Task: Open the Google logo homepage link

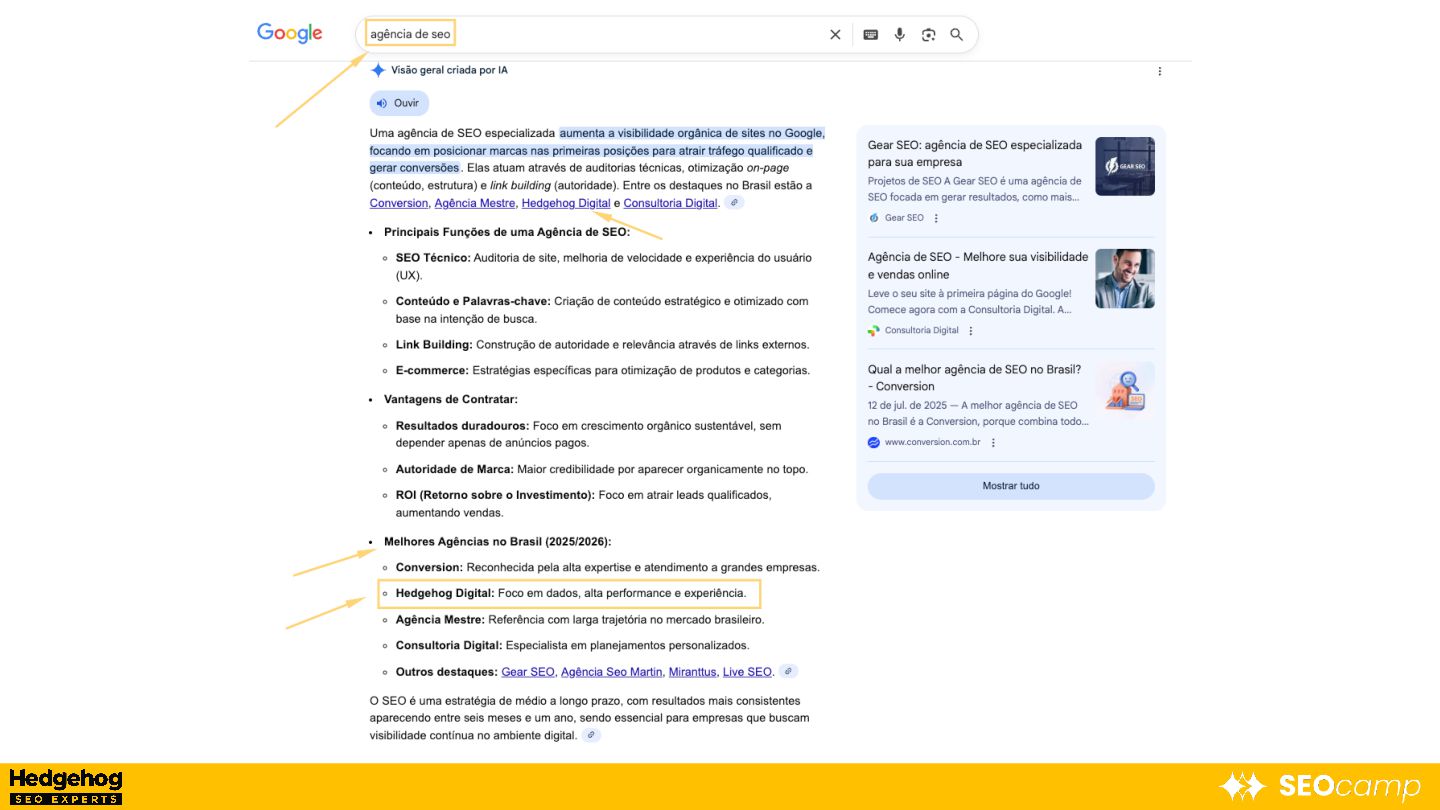Action: pyautogui.click(x=290, y=33)
